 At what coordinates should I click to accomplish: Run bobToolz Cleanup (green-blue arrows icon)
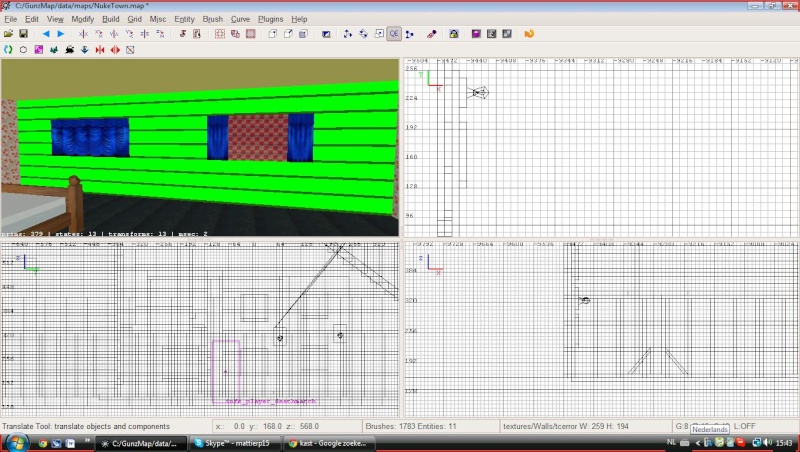point(8,49)
